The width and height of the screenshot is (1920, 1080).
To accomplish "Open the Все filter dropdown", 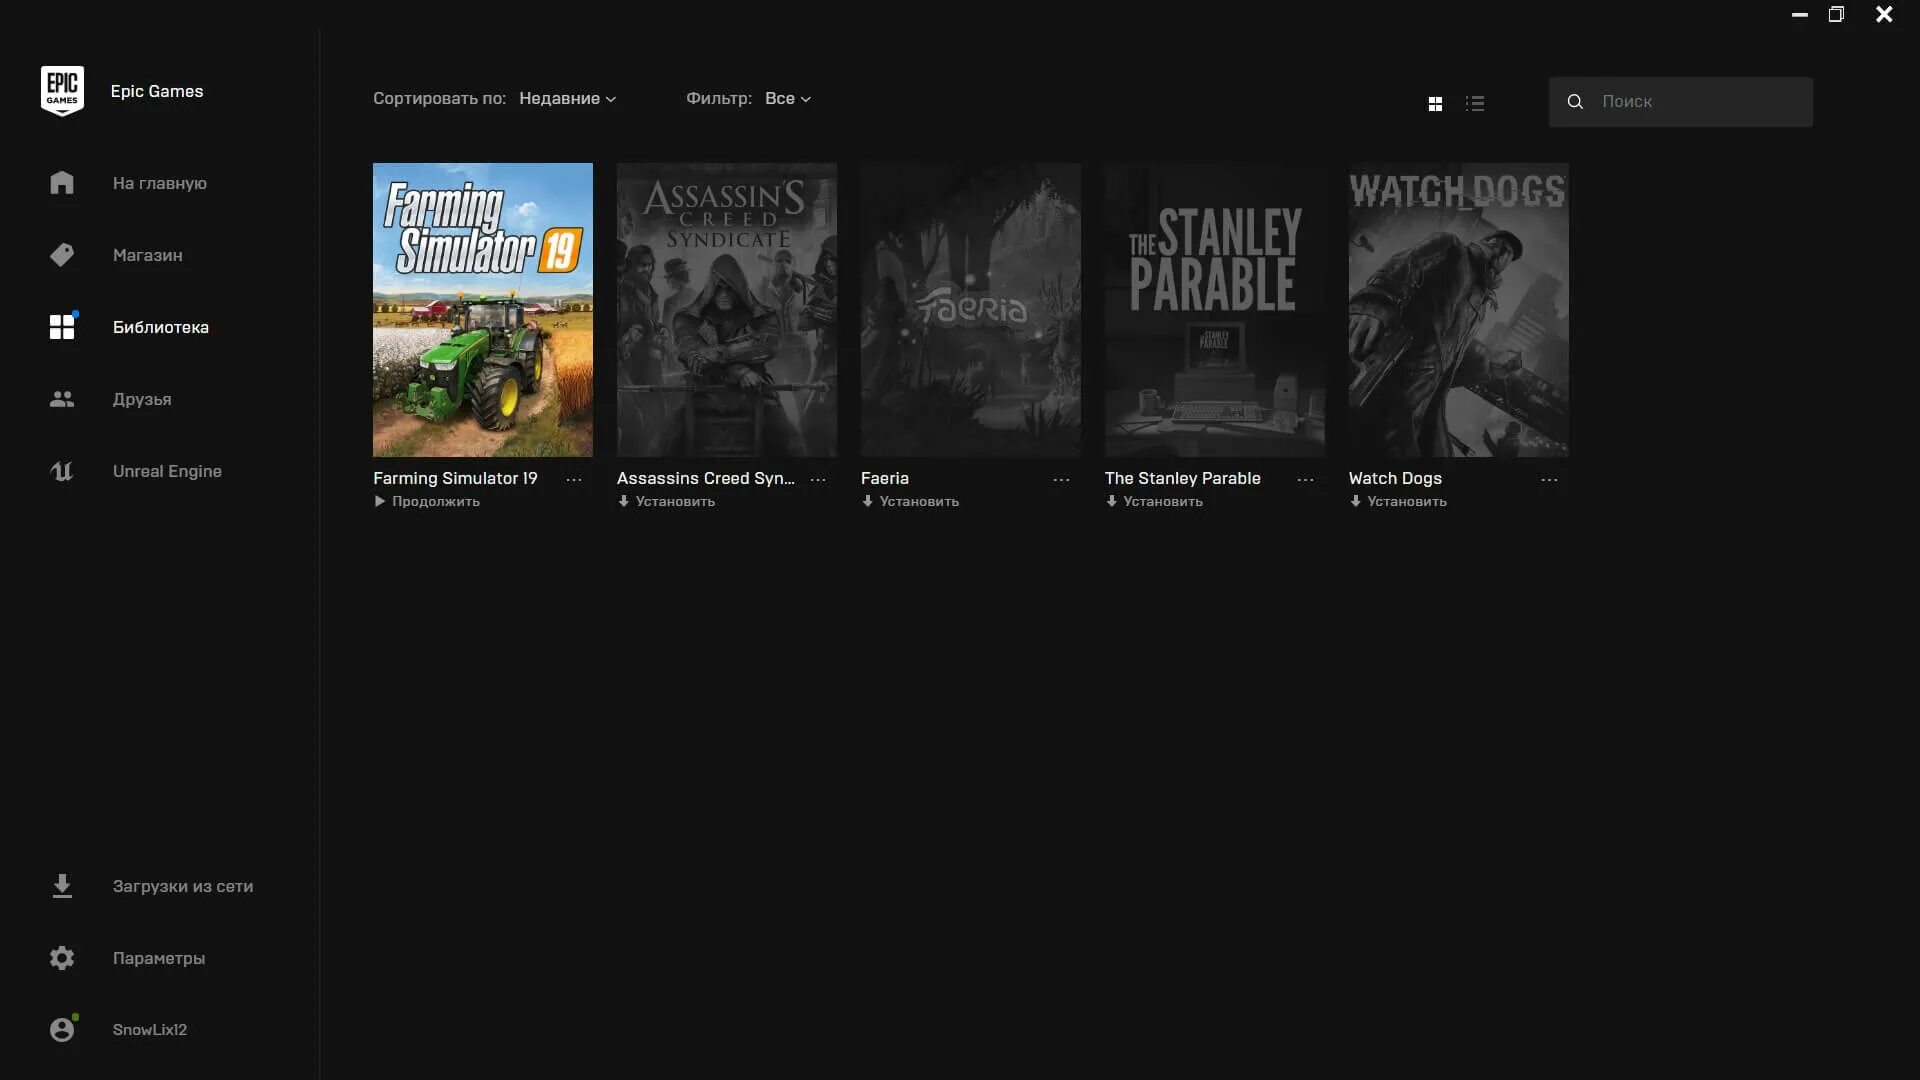I will 788,98.
